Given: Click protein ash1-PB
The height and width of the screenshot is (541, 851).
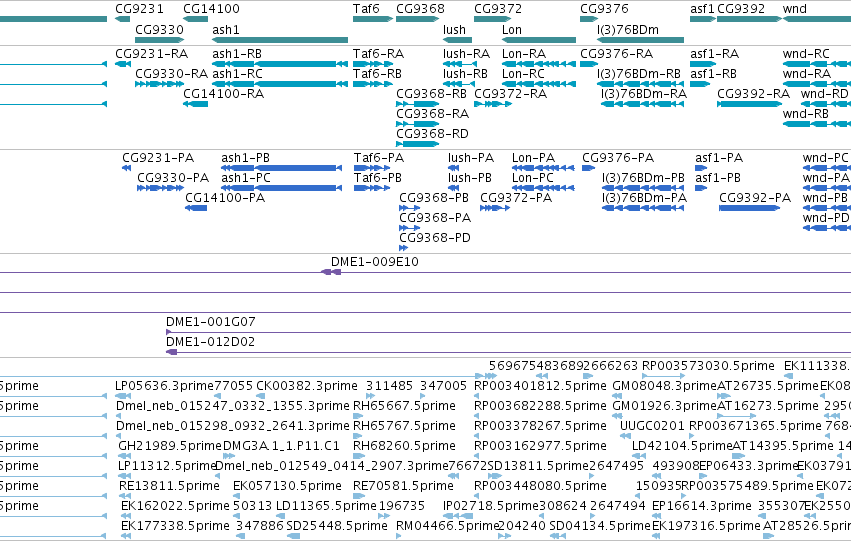Looking at the screenshot, I should click(x=245, y=158).
